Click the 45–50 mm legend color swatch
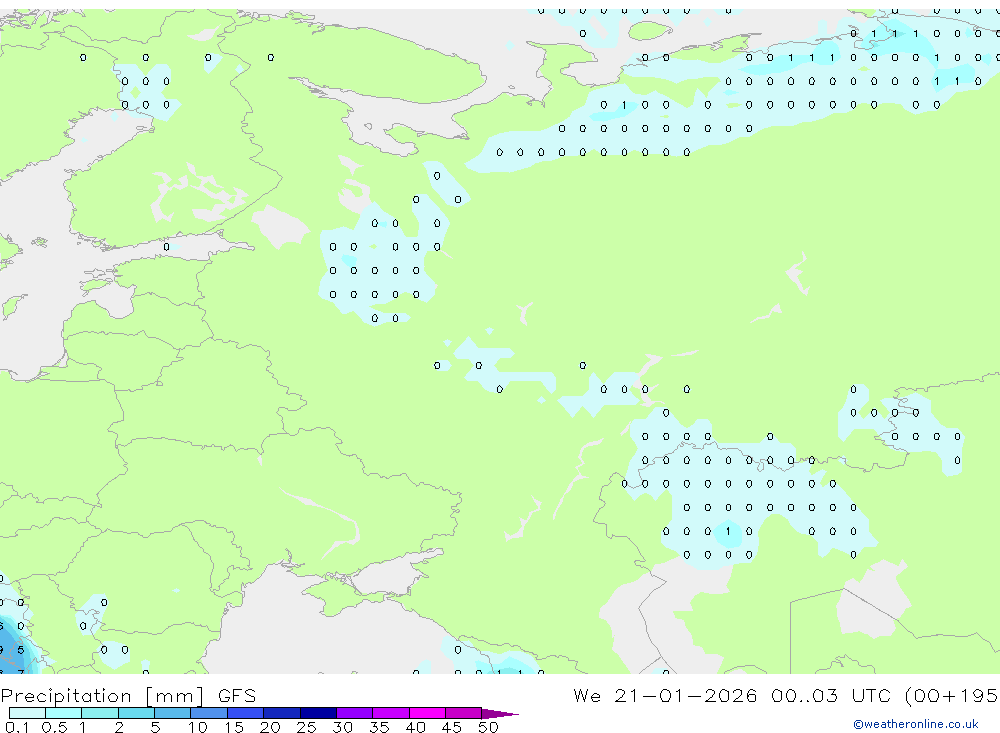This screenshot has width=1000, height=733. coord(464,713)
